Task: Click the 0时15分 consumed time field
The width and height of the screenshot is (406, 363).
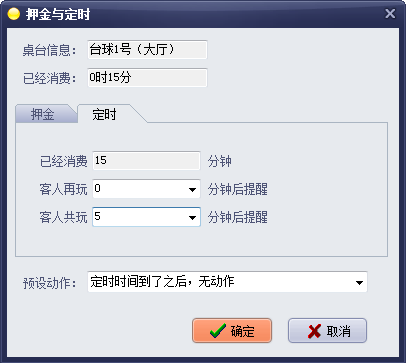Action: [147, 78]
